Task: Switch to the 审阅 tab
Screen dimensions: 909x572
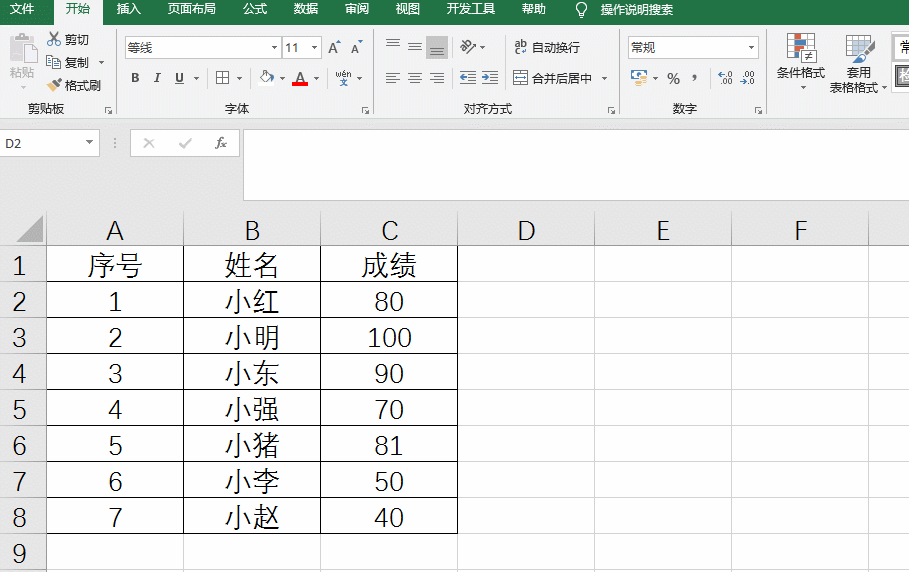Action: click(x=357, y=9)
